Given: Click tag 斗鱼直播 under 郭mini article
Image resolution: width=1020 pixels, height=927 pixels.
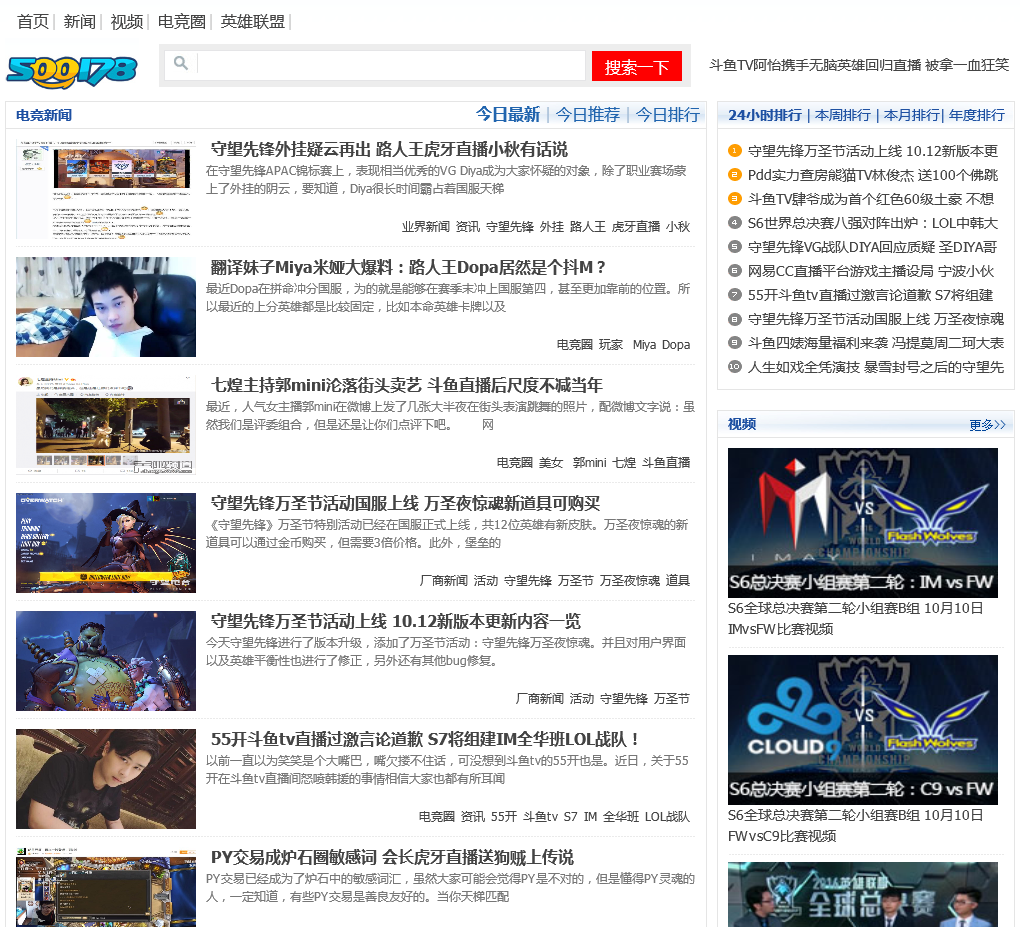Looking at the screenshot, I should (x=666, y=463).
